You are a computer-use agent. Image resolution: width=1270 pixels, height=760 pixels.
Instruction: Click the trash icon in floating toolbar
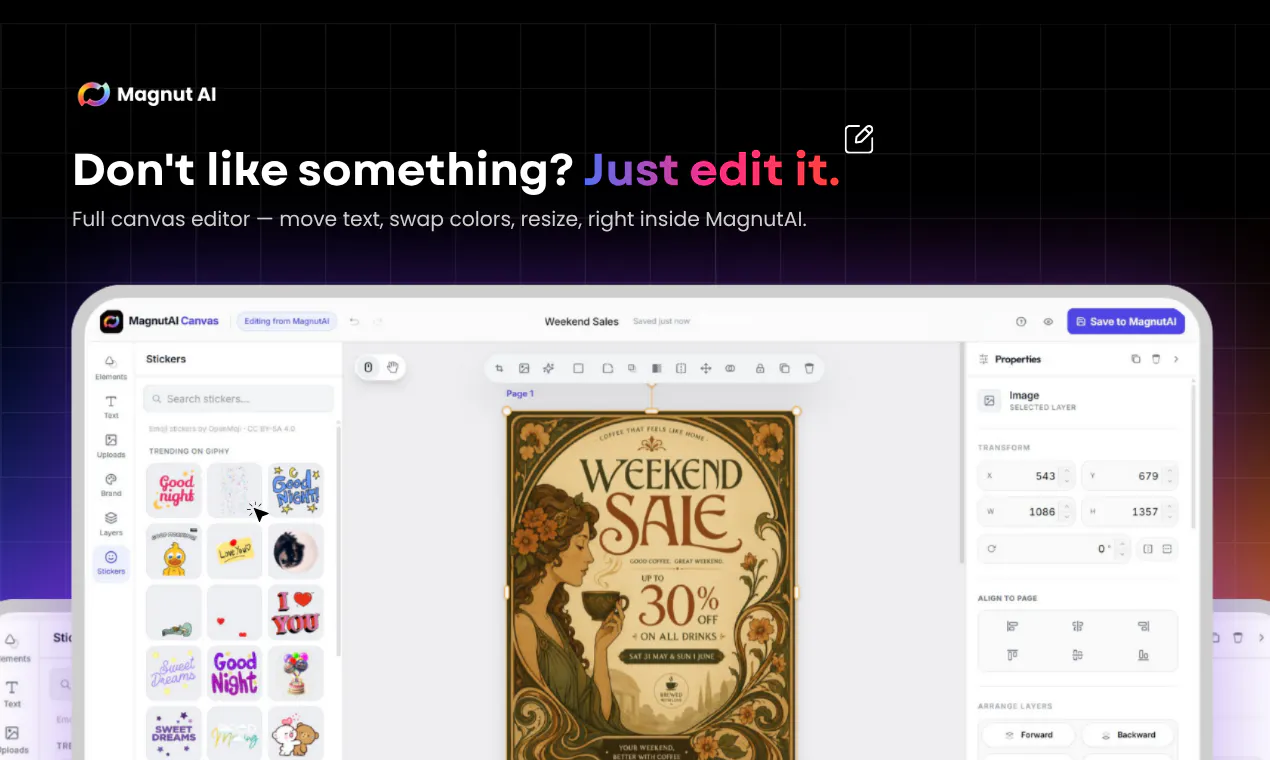click(809, 368)
